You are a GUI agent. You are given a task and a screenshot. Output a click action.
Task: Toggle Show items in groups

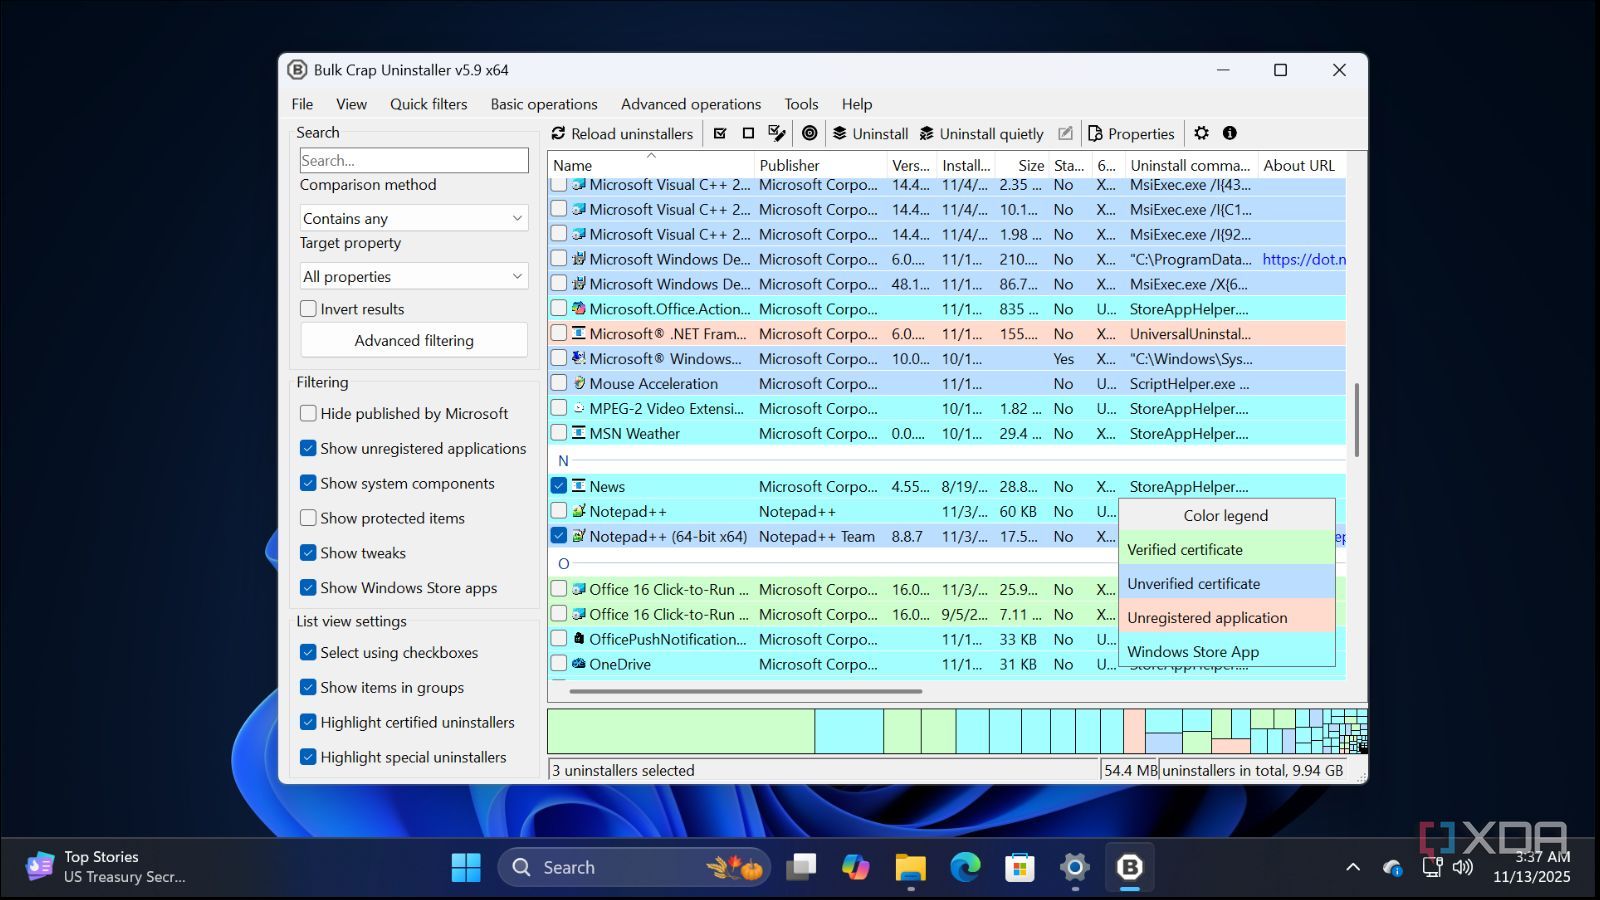(309, 687)
